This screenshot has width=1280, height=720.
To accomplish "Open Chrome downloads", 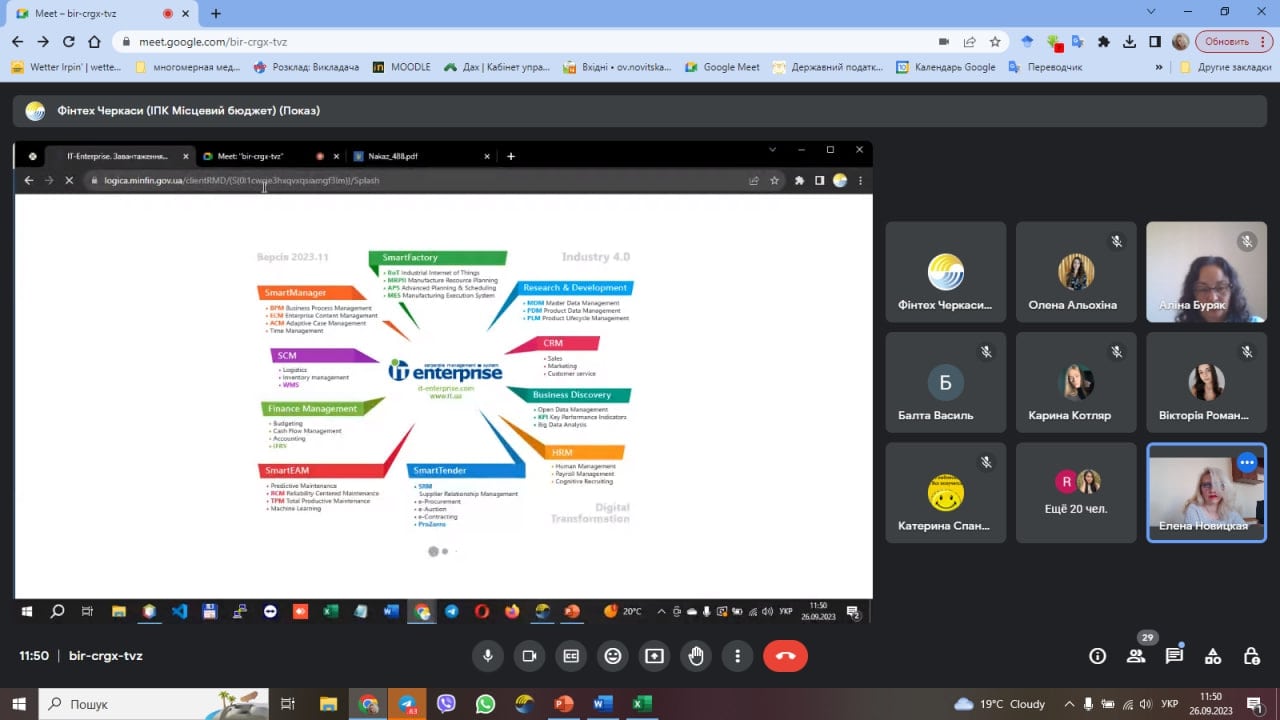I will tap(1129, 42).
